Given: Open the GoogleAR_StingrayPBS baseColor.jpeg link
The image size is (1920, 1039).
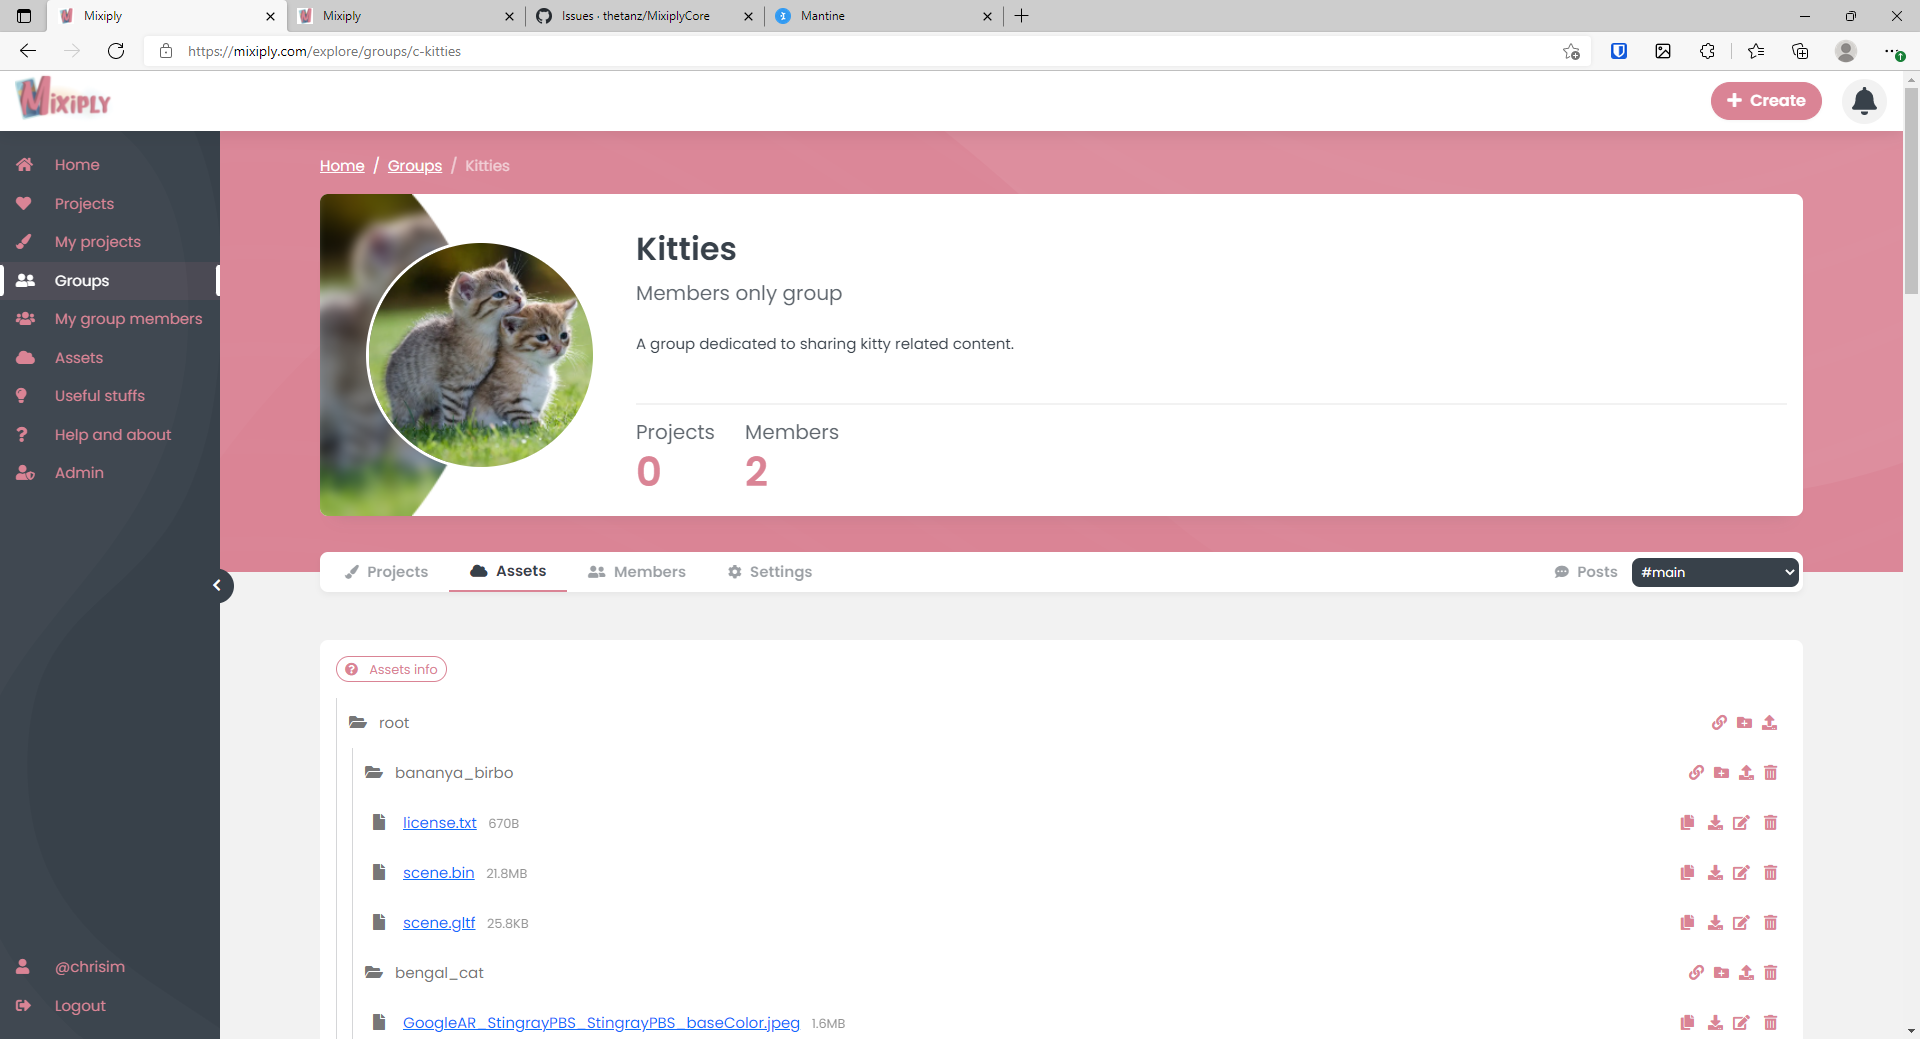Looking at the screenshot, I should point(601,1023).
